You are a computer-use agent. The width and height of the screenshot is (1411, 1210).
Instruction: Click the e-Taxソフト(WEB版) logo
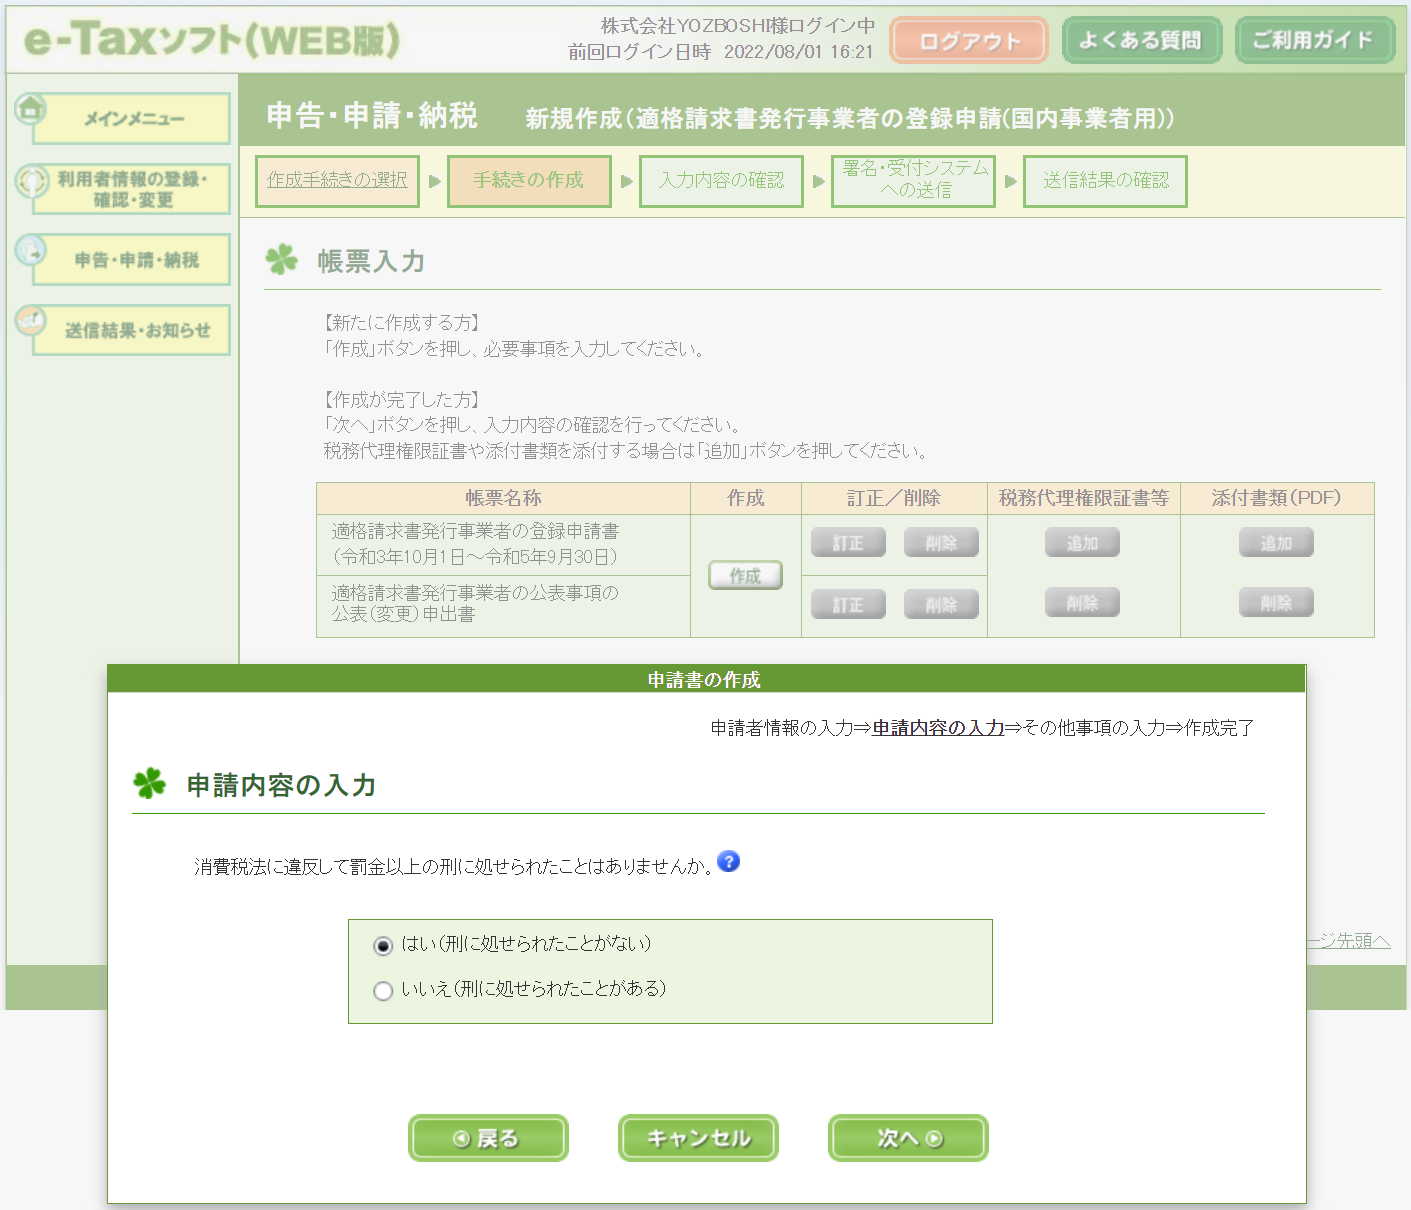212,39
